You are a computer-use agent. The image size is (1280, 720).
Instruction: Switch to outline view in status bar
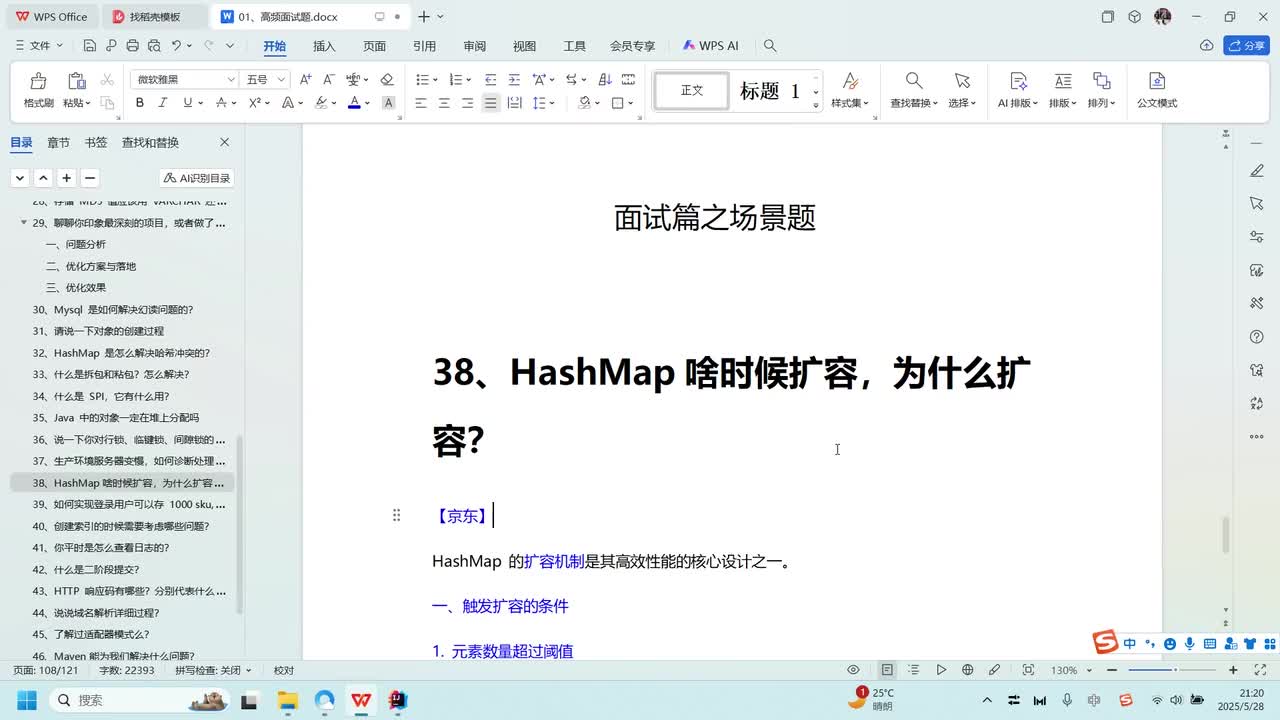(914, 670)
